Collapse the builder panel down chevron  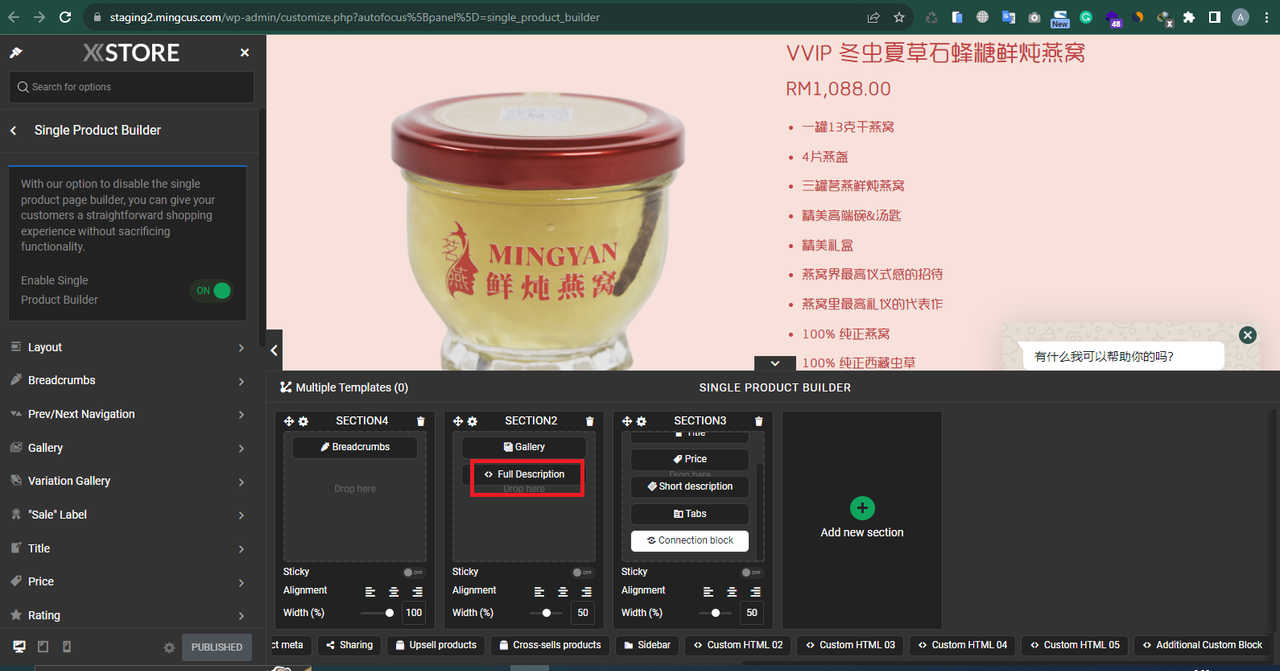tap(774, 363)
